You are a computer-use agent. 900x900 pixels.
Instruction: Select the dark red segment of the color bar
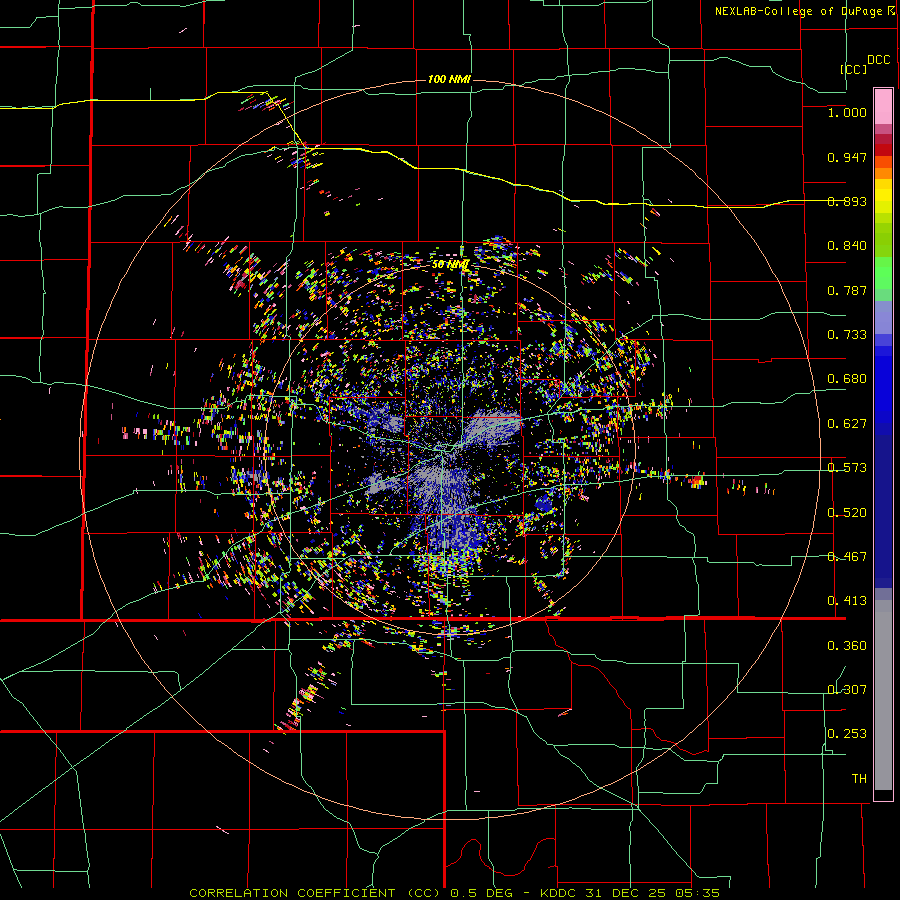883,149
